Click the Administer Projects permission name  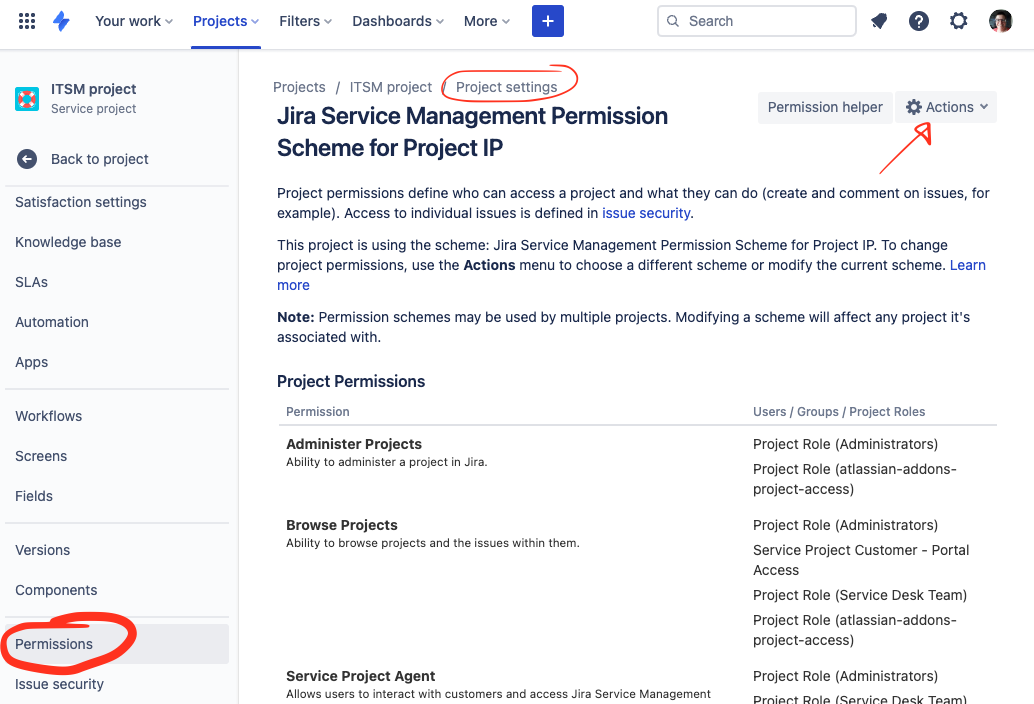(354, 444)
